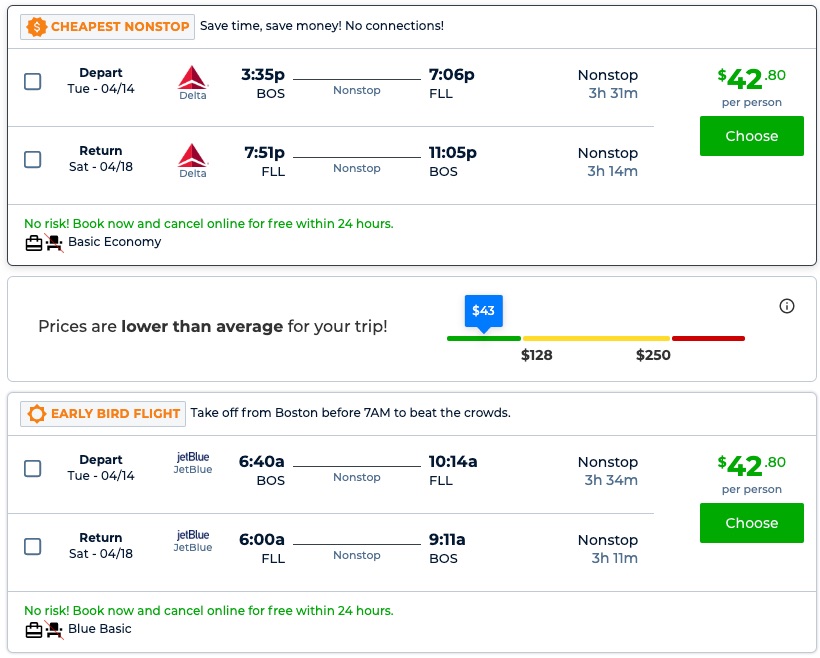
Task: Check the Delta 7:51p return flight checkbox
Action: (x=33, y=160)
